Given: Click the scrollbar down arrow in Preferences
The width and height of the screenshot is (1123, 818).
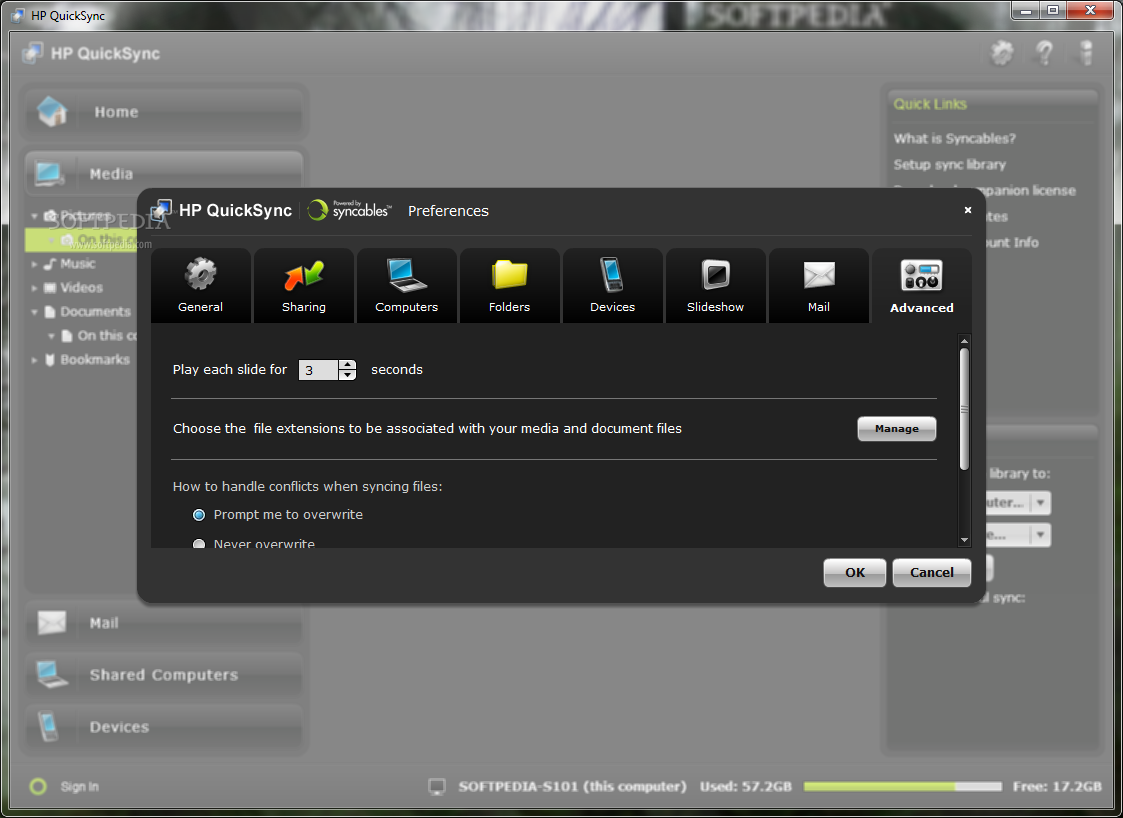Looking at the screenshot, I should (964, 540).
